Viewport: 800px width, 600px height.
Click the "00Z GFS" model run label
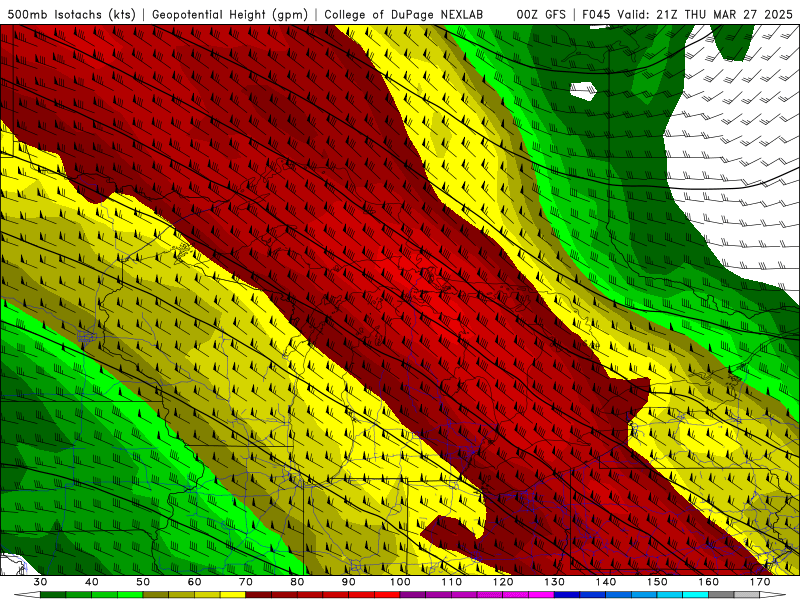541,14
